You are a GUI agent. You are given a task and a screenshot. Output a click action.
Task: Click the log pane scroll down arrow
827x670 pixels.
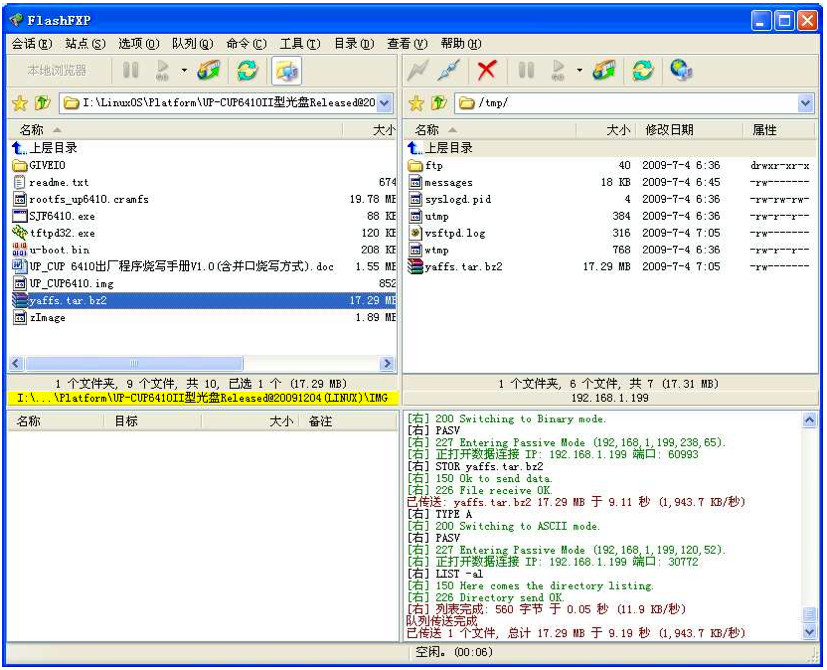(x=809, y=630)
